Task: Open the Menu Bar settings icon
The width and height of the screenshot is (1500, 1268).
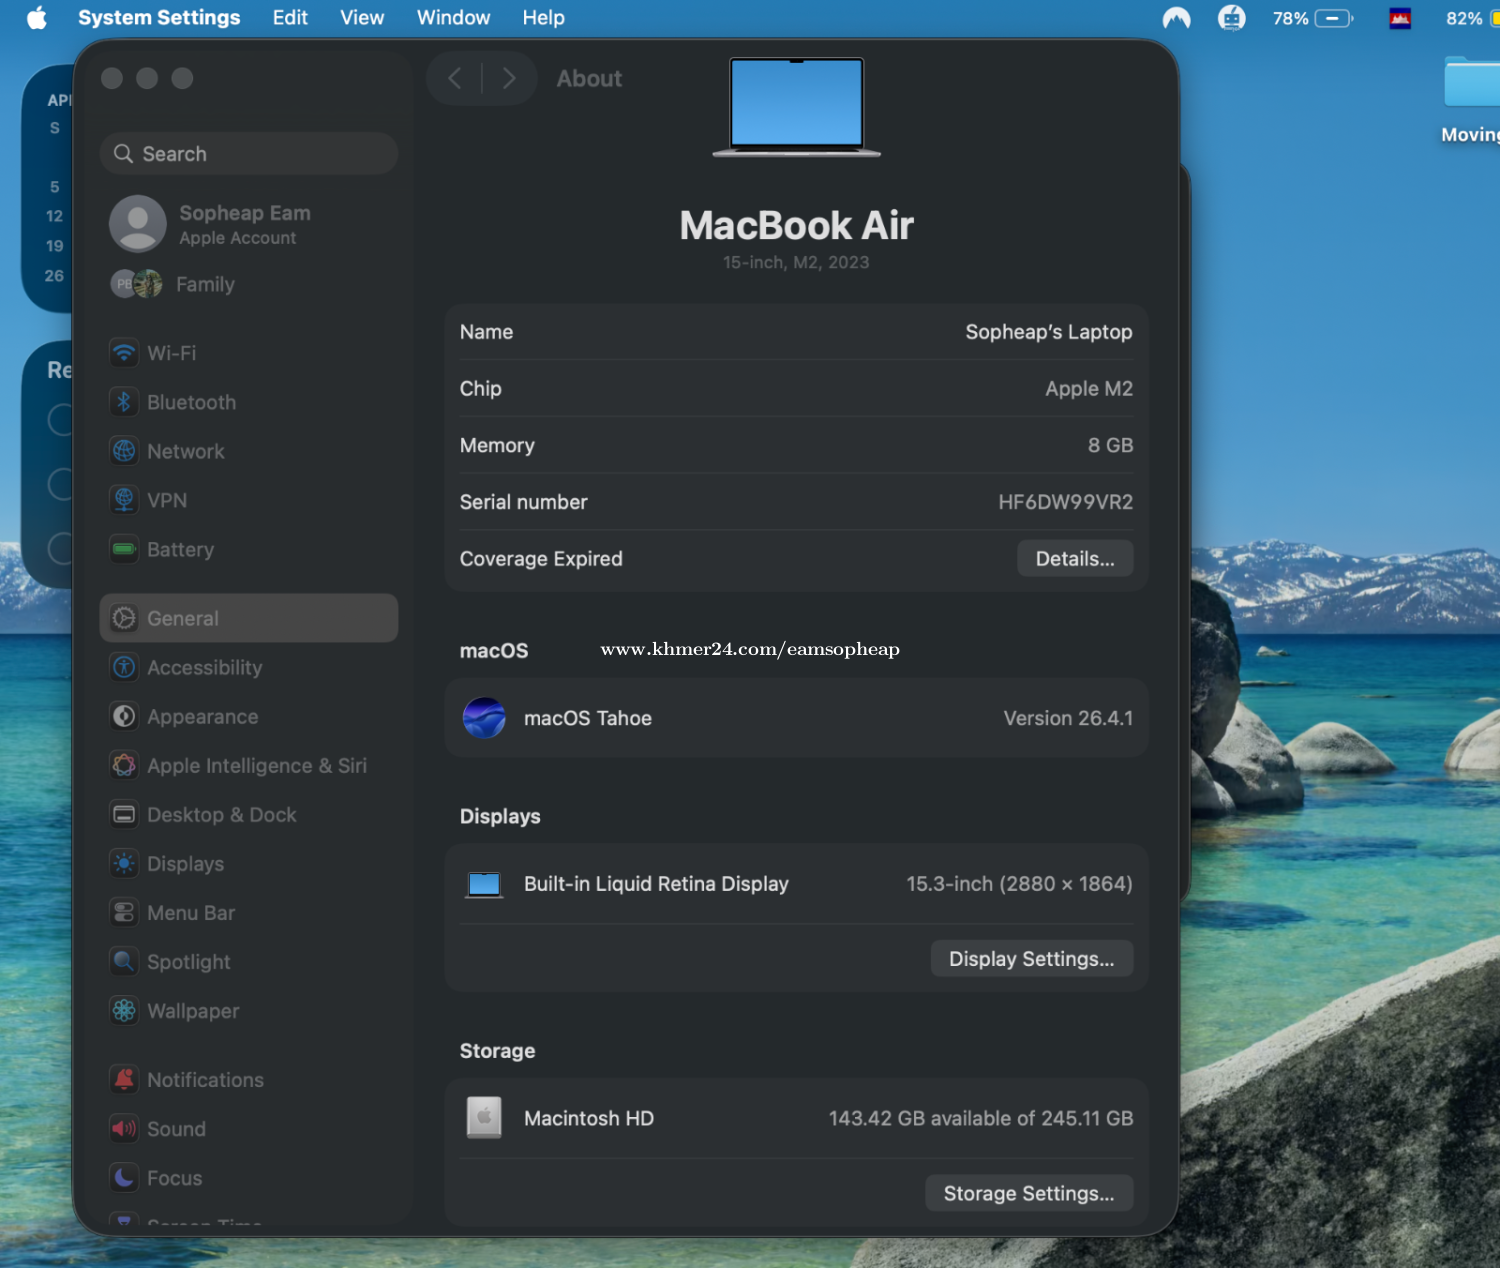Action: 124,912
